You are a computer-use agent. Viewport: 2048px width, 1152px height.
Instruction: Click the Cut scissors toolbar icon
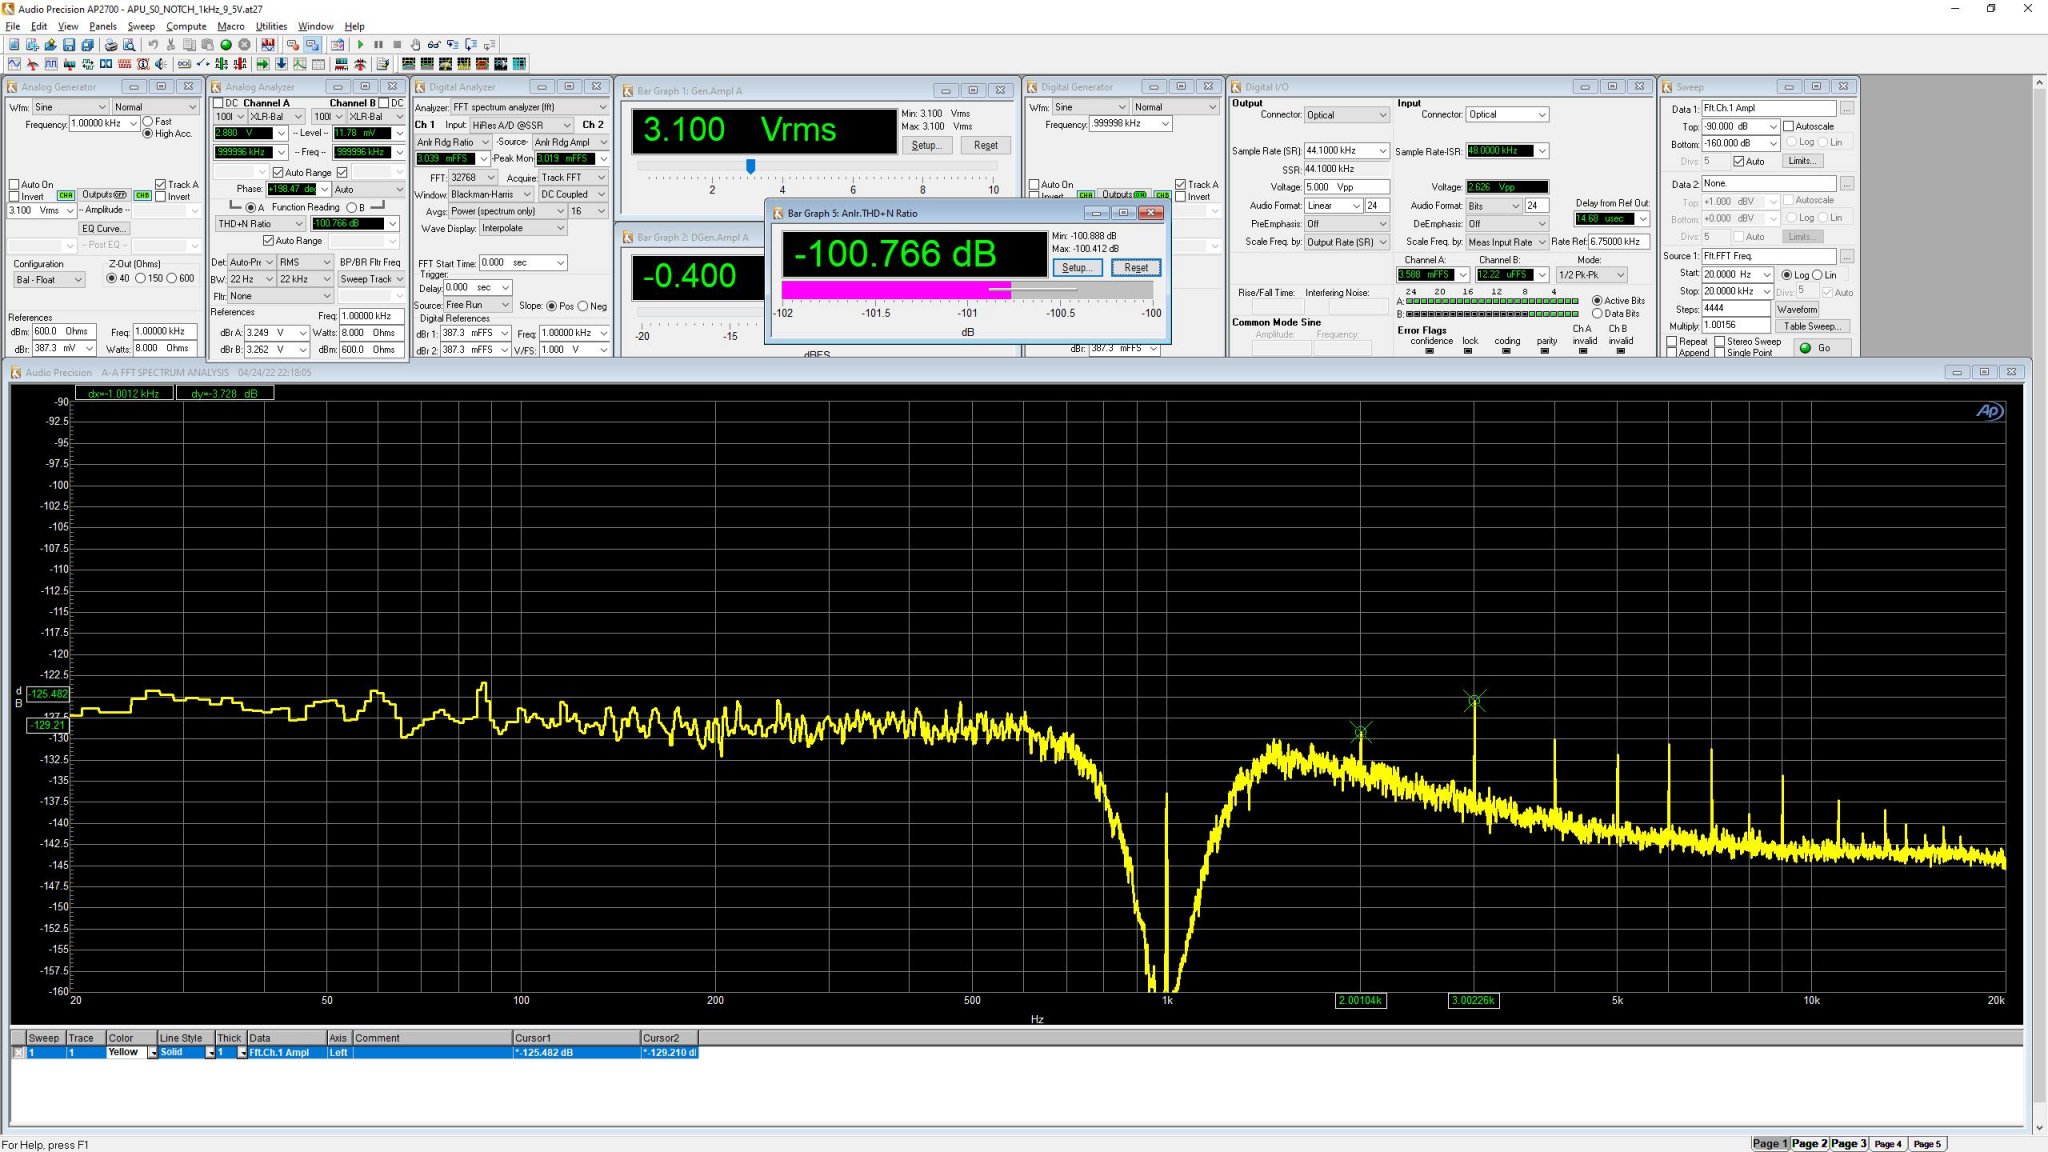171,44
